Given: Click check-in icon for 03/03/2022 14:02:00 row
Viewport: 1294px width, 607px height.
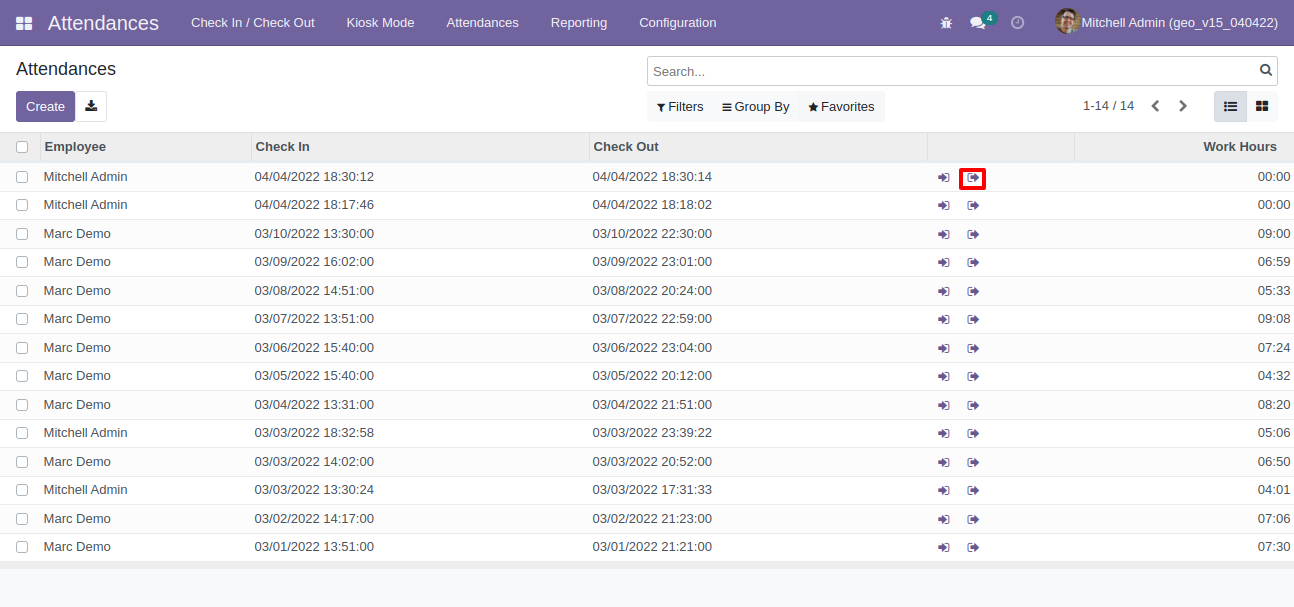Looking at the screenshot, I should point(944,463).
